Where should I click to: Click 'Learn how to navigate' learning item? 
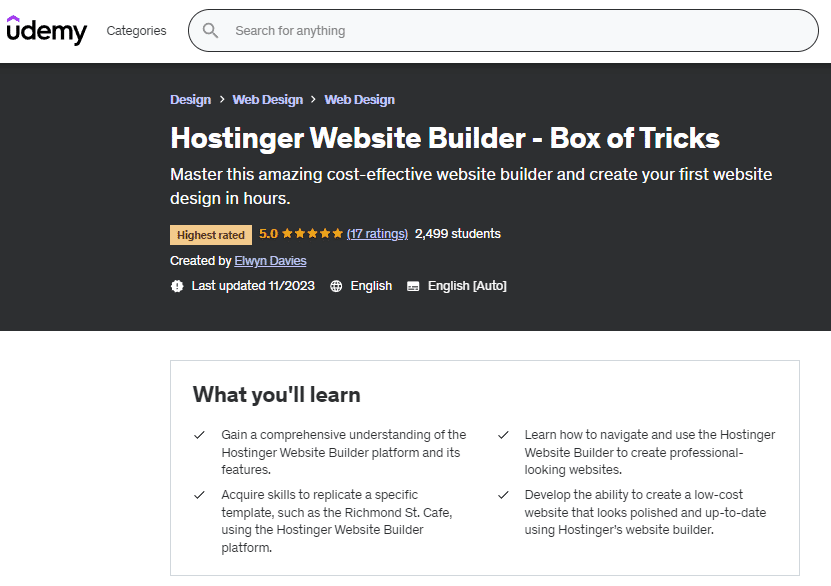(x=650, y=452)
